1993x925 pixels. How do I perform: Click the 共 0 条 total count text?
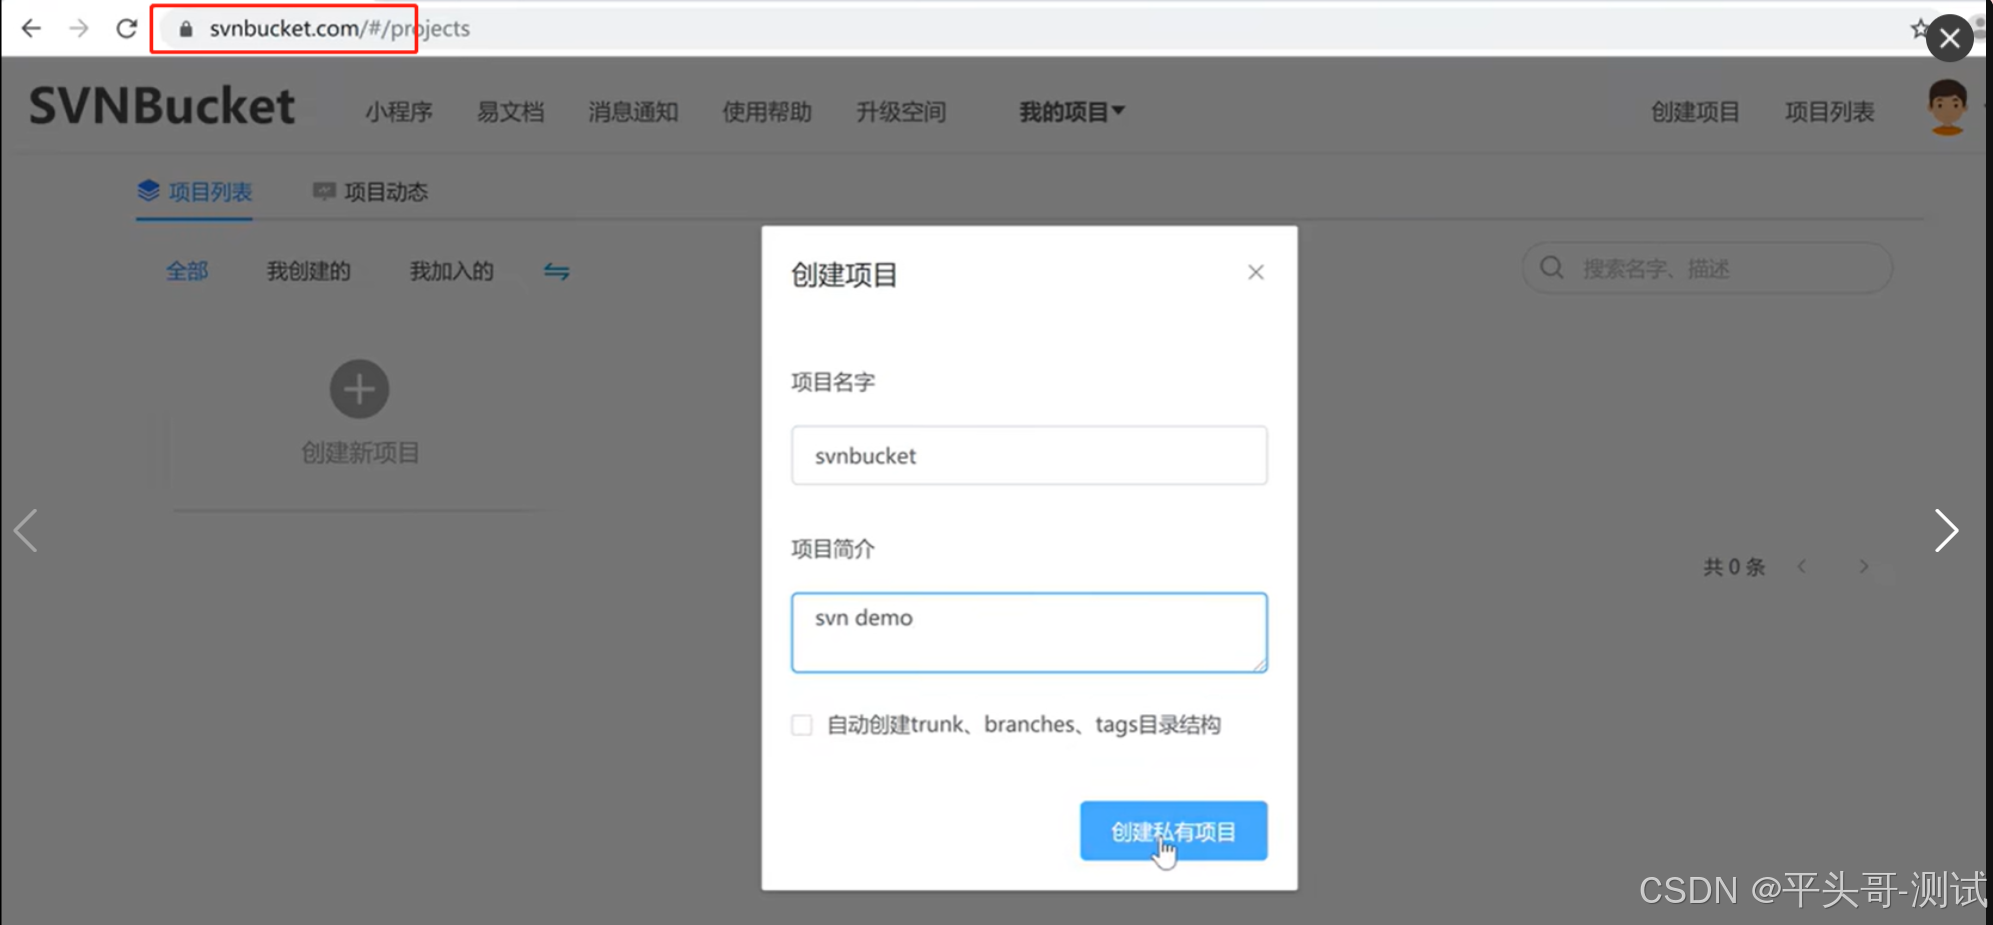click(x=1734, y=567)
